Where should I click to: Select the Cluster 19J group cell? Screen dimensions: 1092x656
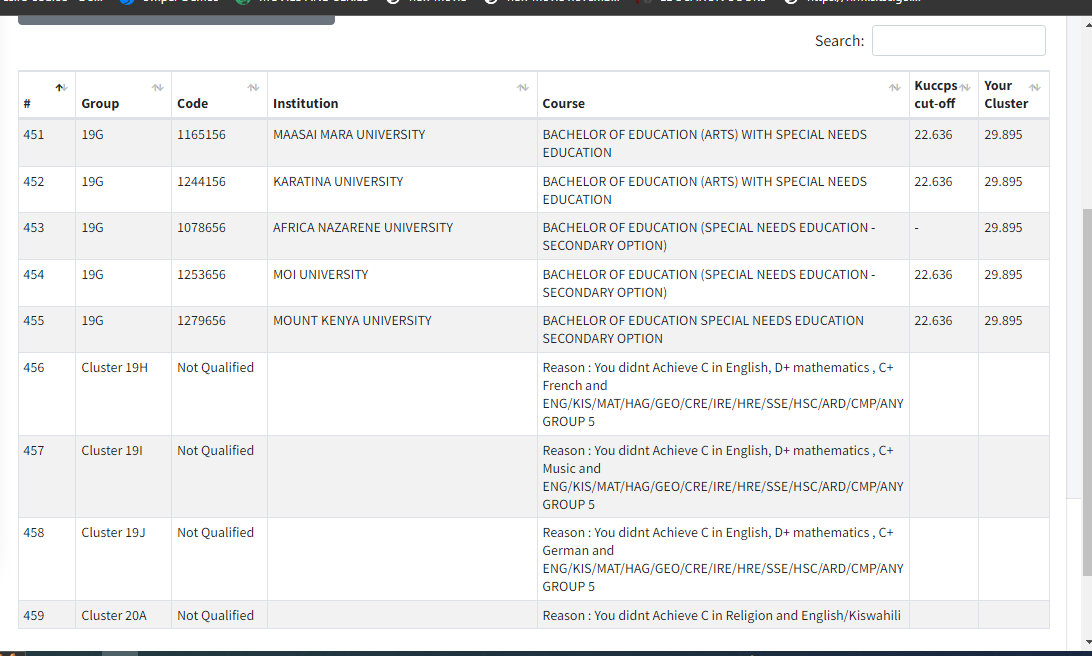coord(113,533)
